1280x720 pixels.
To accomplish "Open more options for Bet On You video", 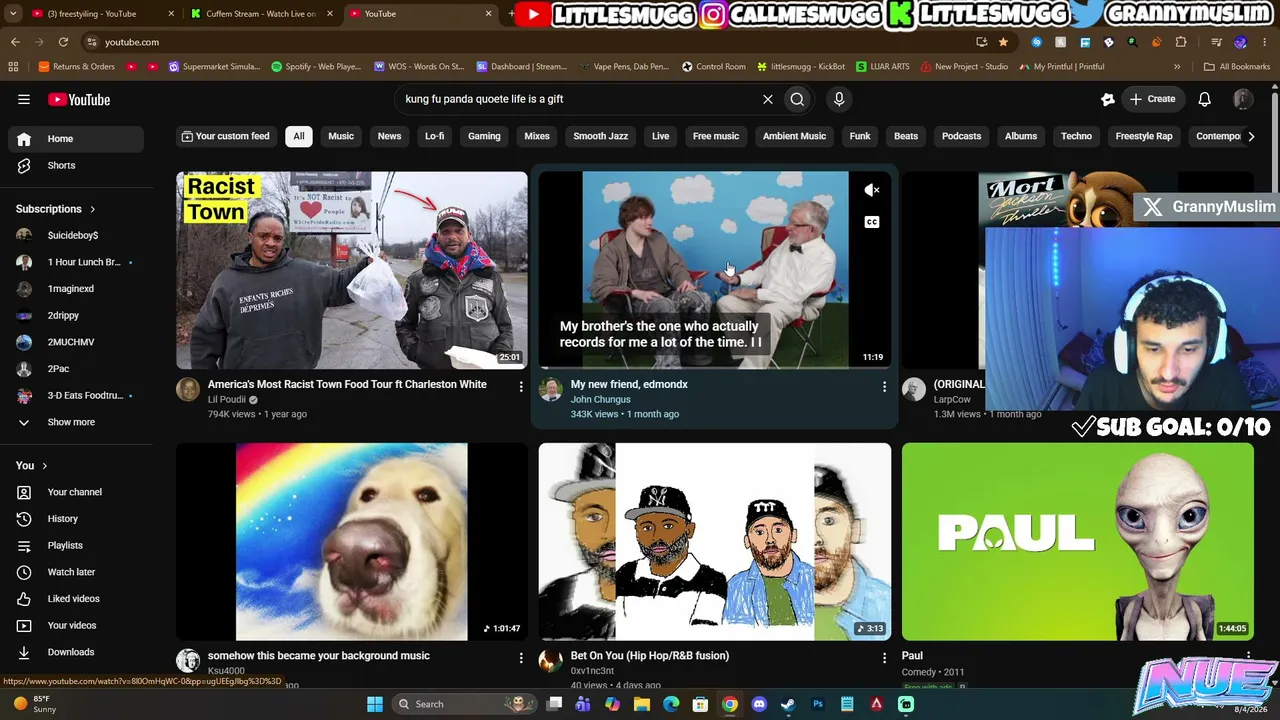I will [884, 658].
